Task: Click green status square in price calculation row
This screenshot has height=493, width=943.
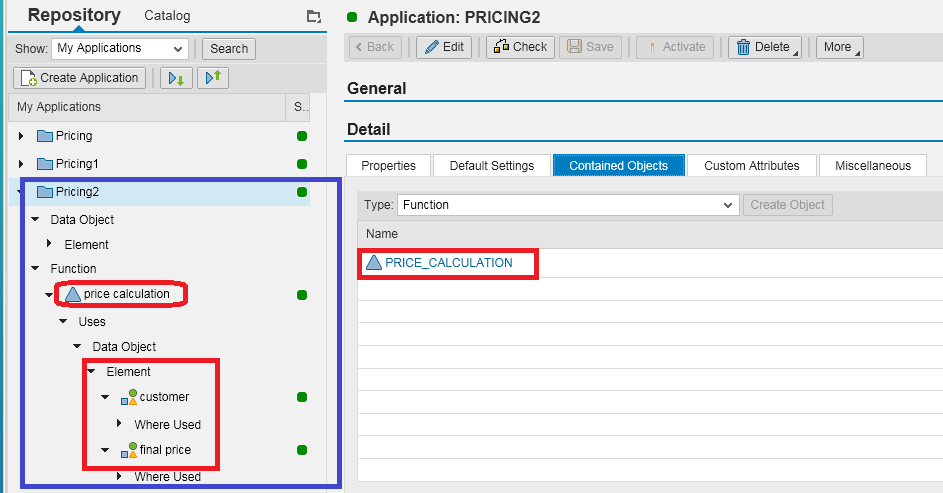Action: 302,295
